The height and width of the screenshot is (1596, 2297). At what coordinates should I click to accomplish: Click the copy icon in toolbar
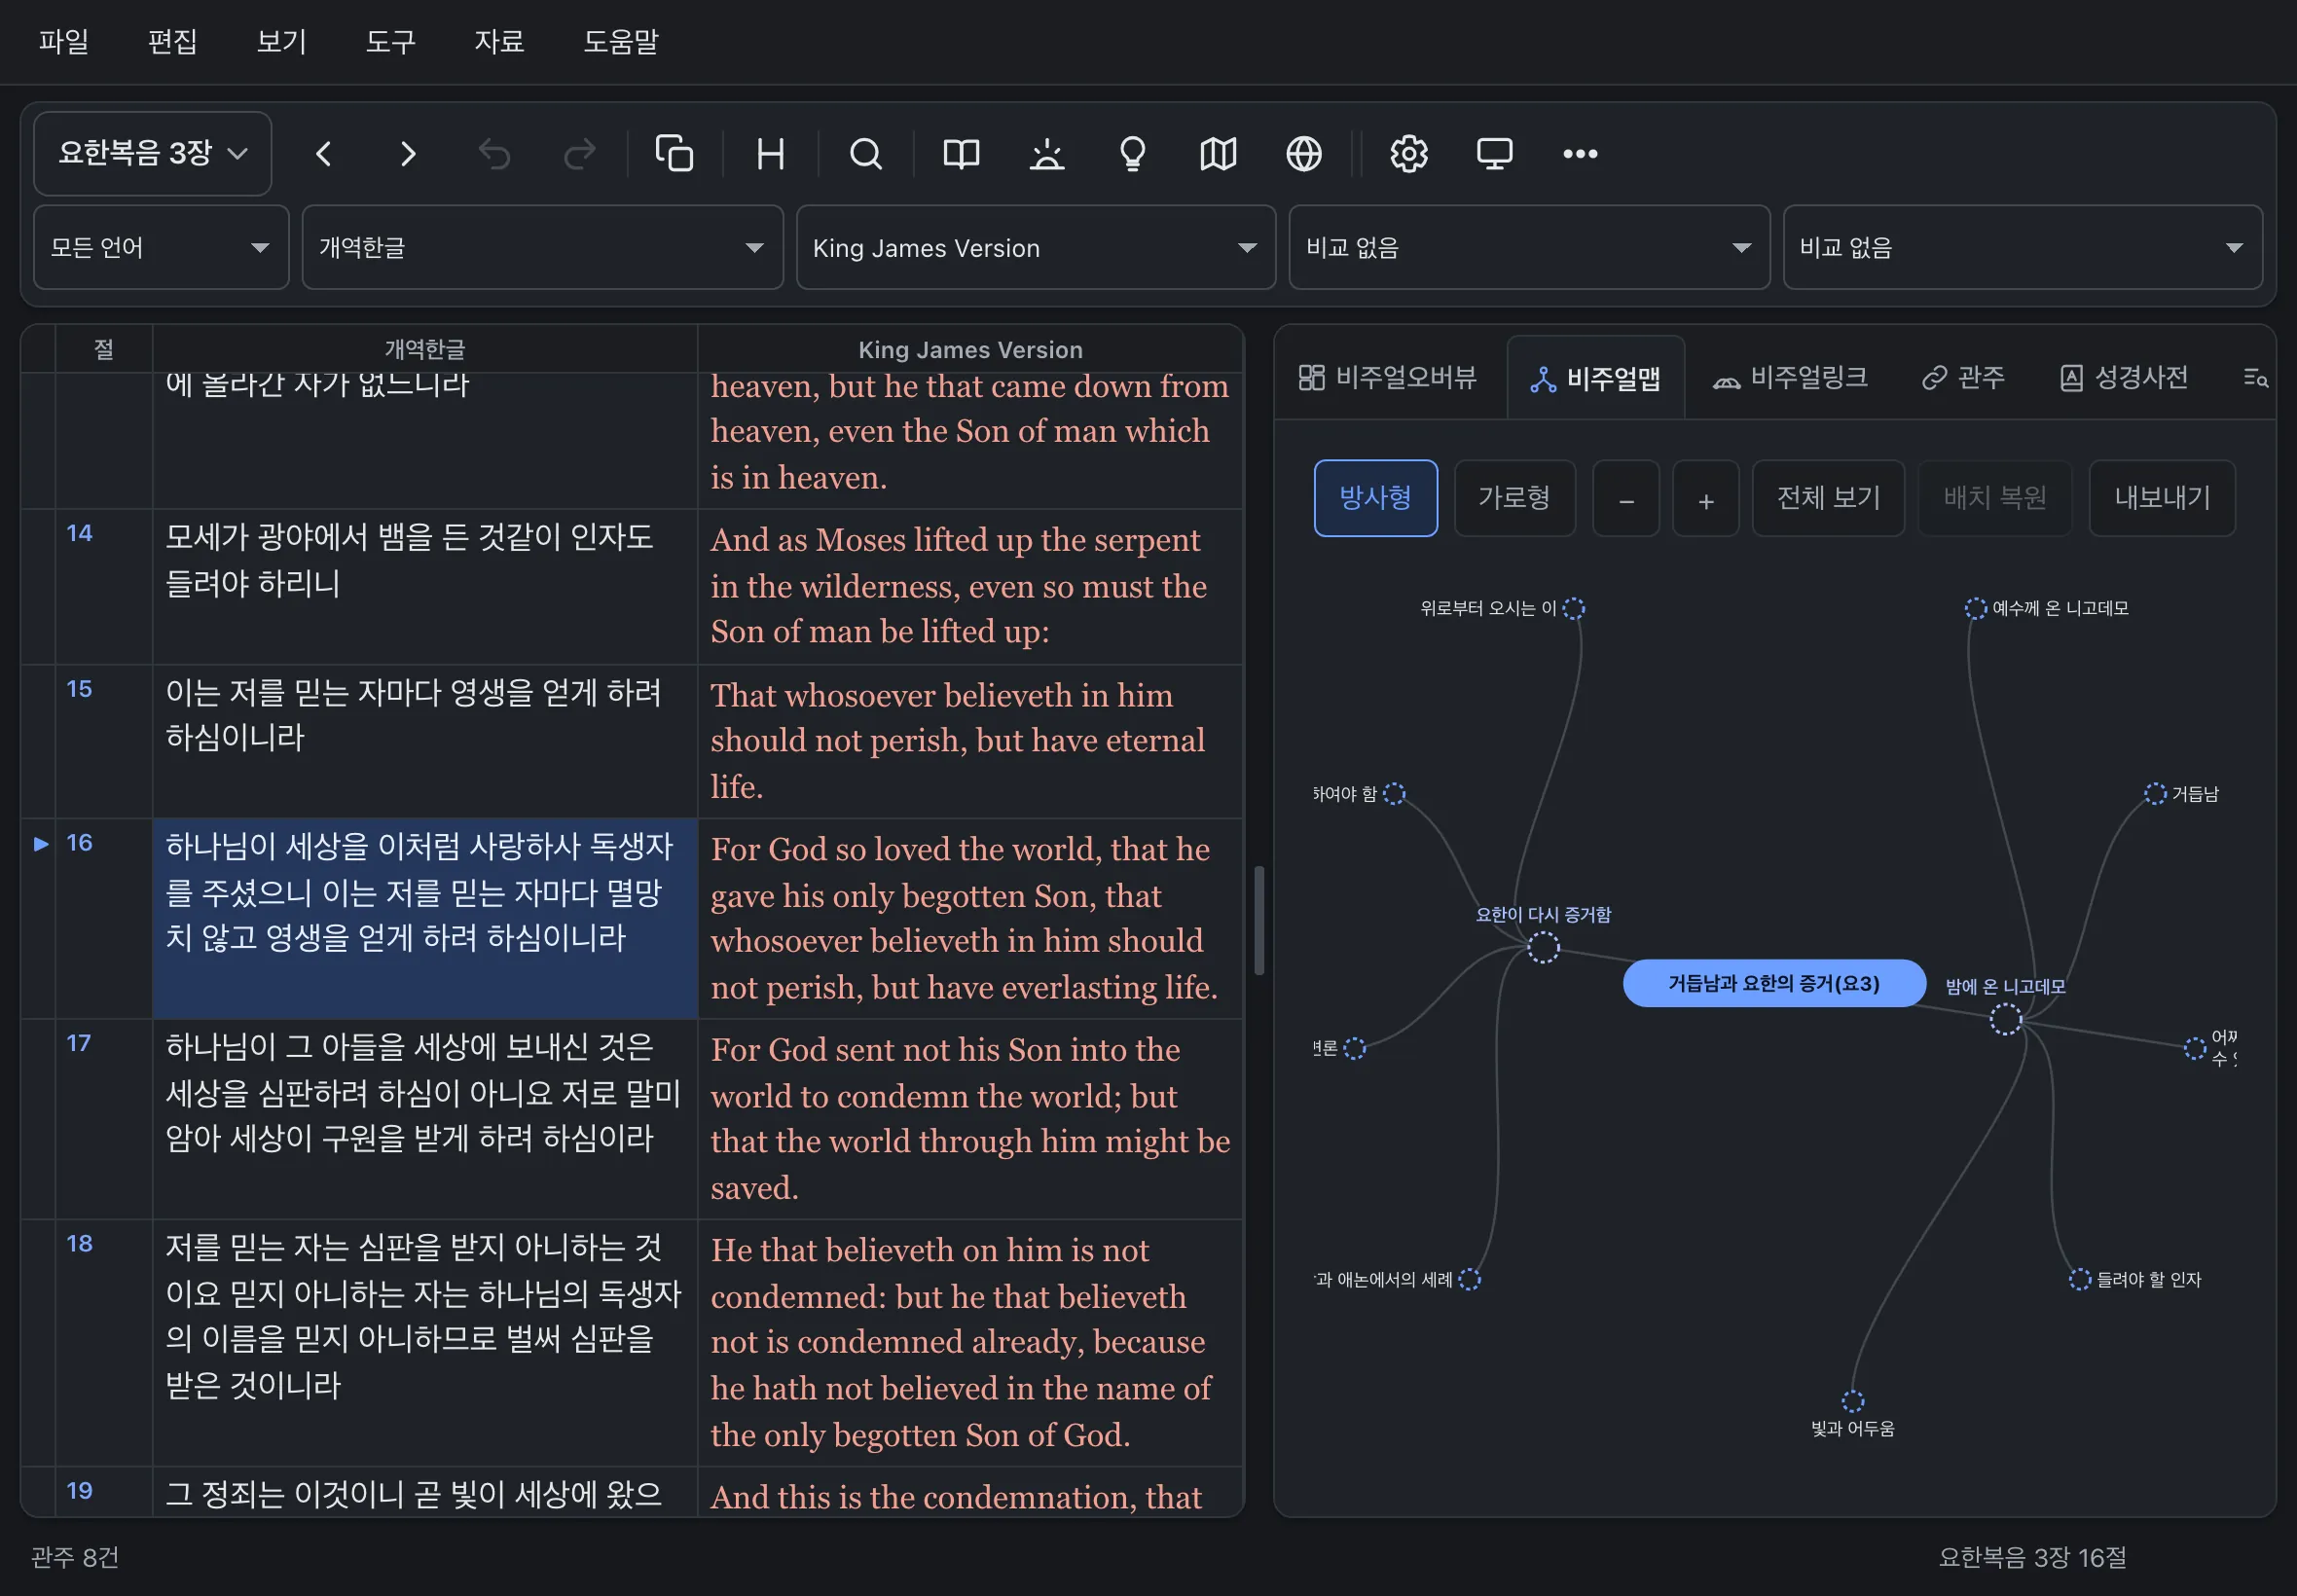[x=674, y=154]
